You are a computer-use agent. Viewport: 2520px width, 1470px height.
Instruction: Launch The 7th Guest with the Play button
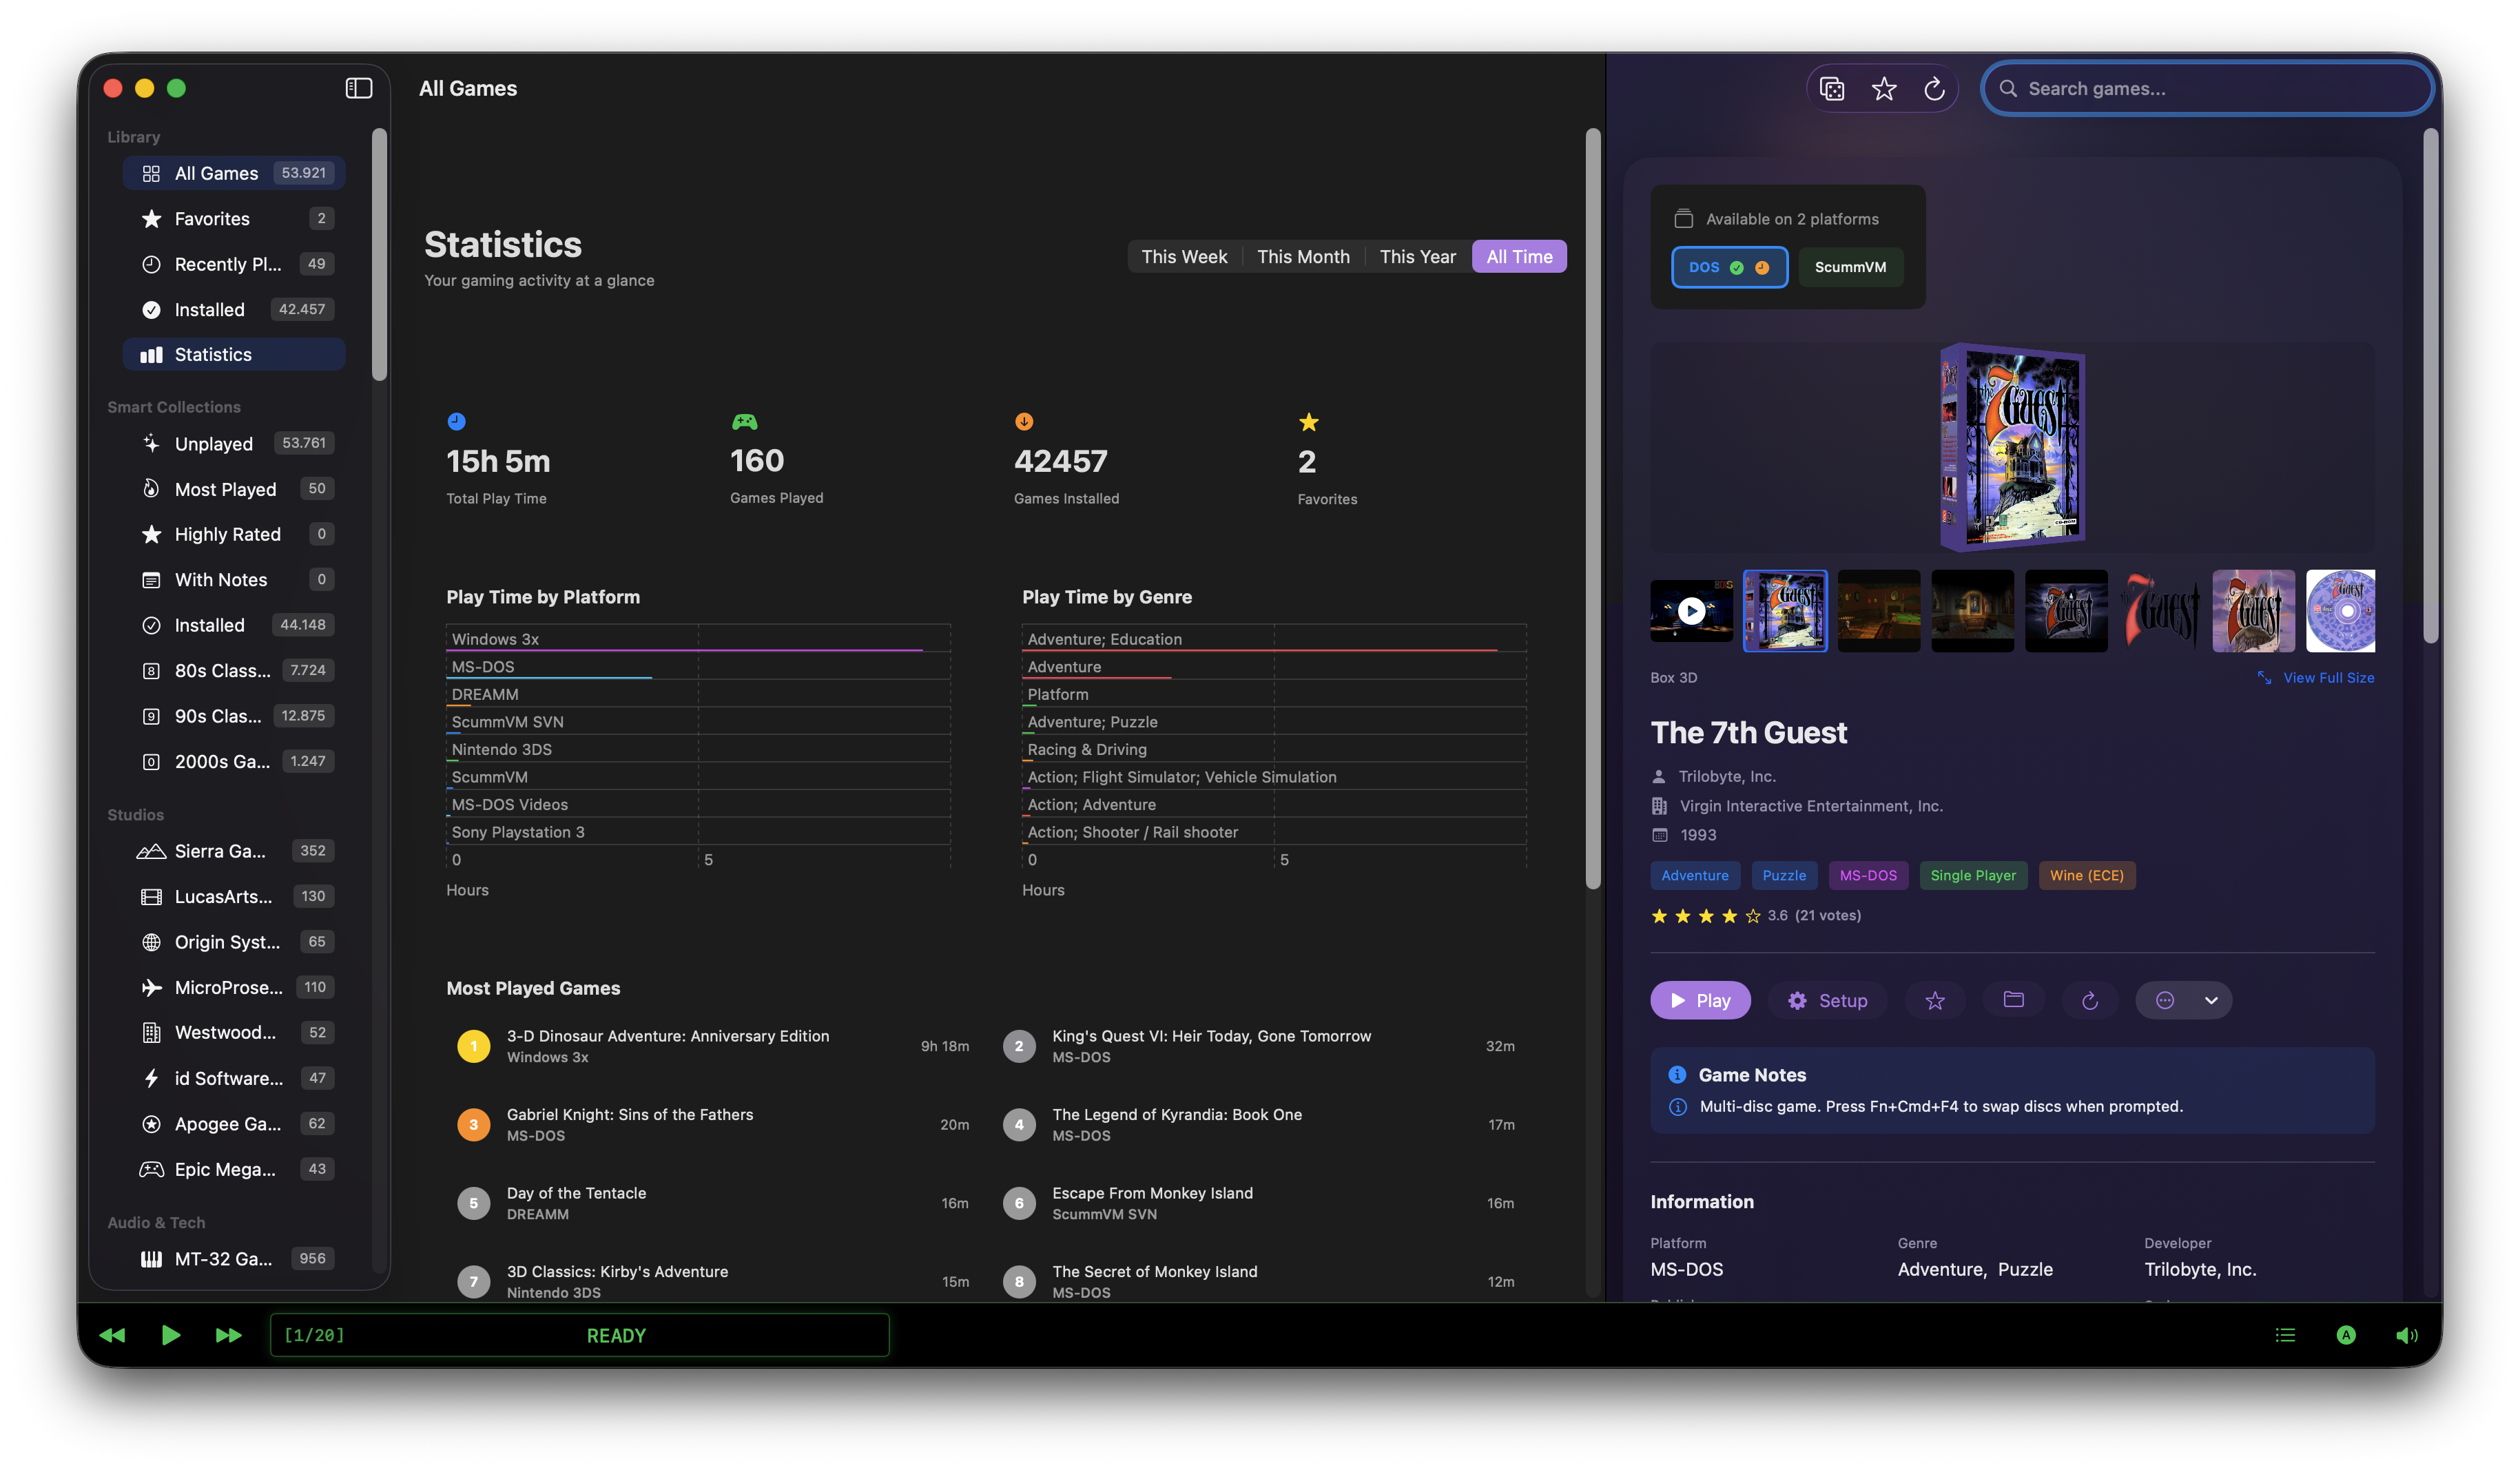tap(1700, 1000)
